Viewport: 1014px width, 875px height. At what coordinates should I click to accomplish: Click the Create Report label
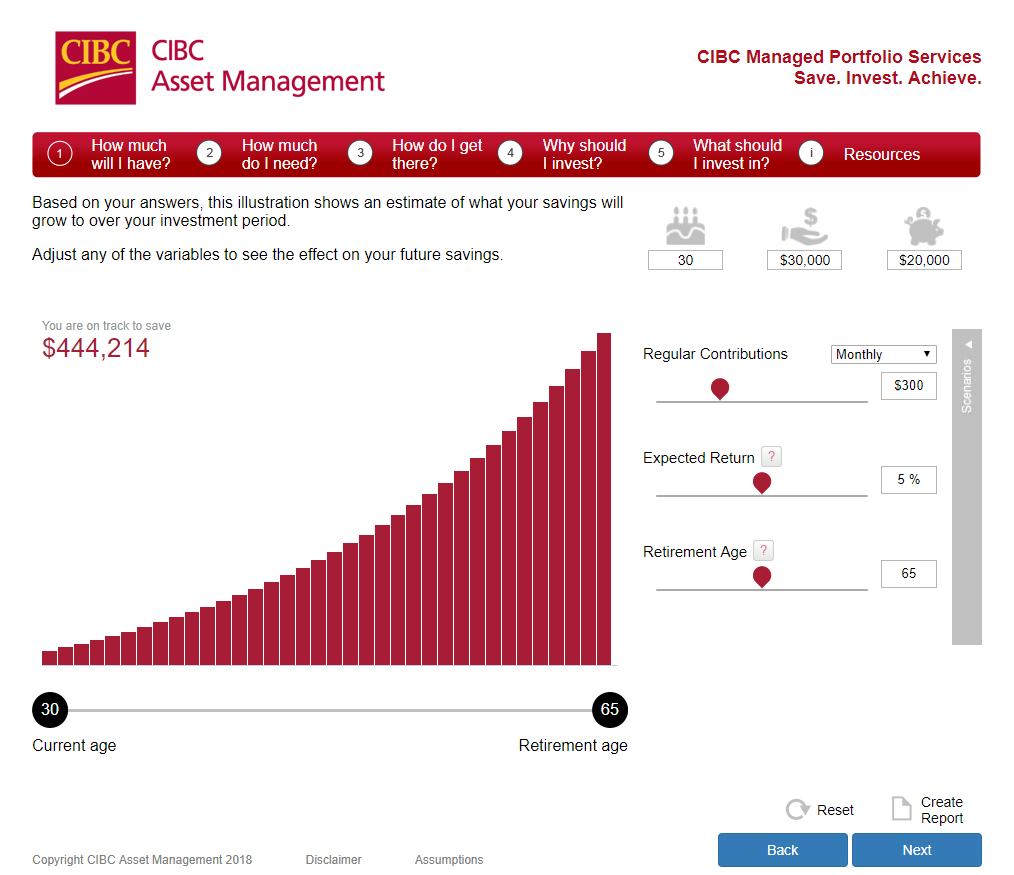[x=942, y=810]
